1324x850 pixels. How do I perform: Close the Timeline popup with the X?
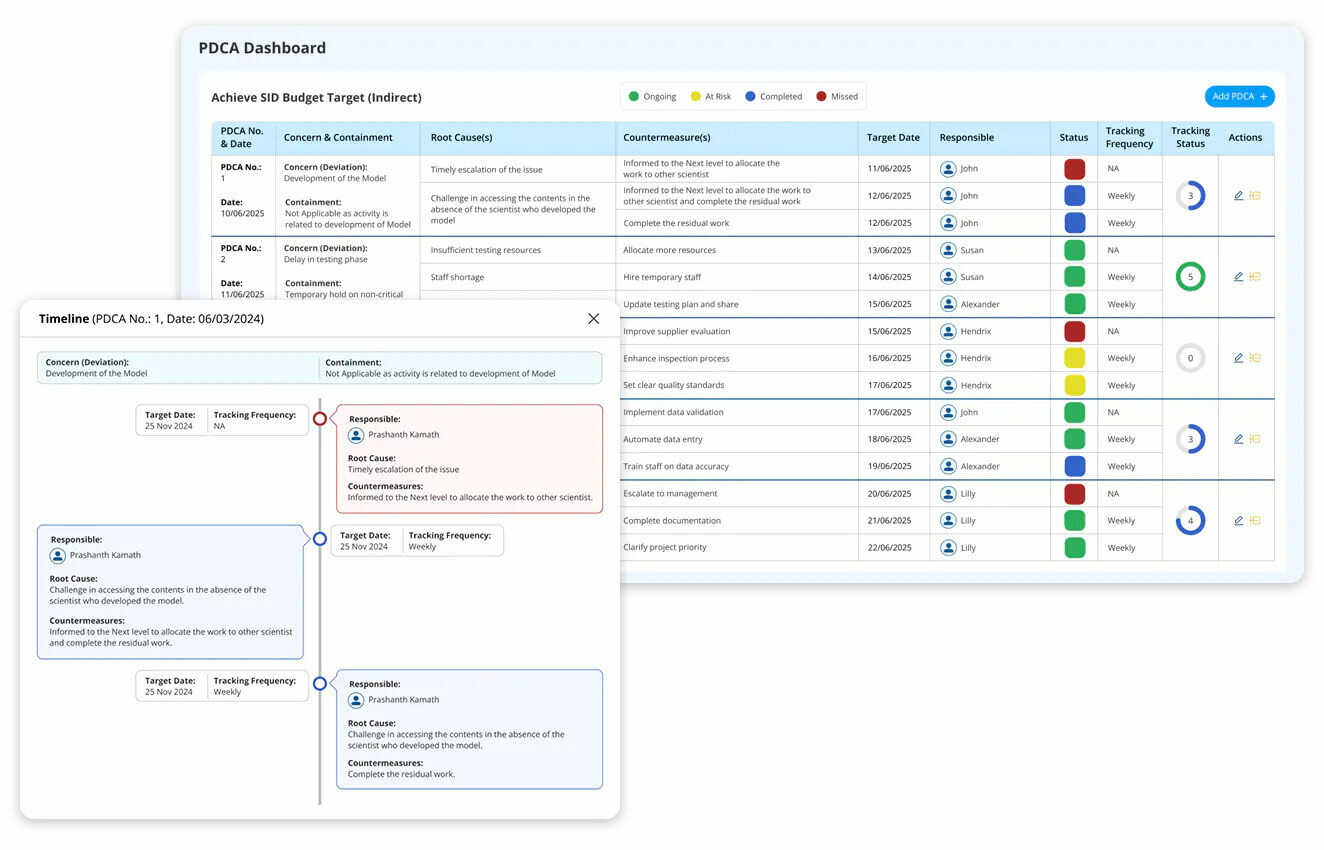click(593, 318)
